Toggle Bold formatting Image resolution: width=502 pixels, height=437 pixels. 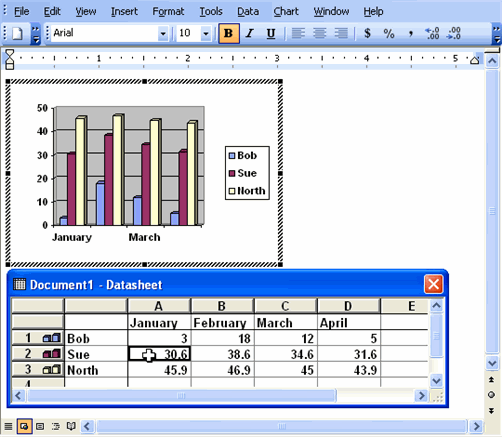coord(229,33)
